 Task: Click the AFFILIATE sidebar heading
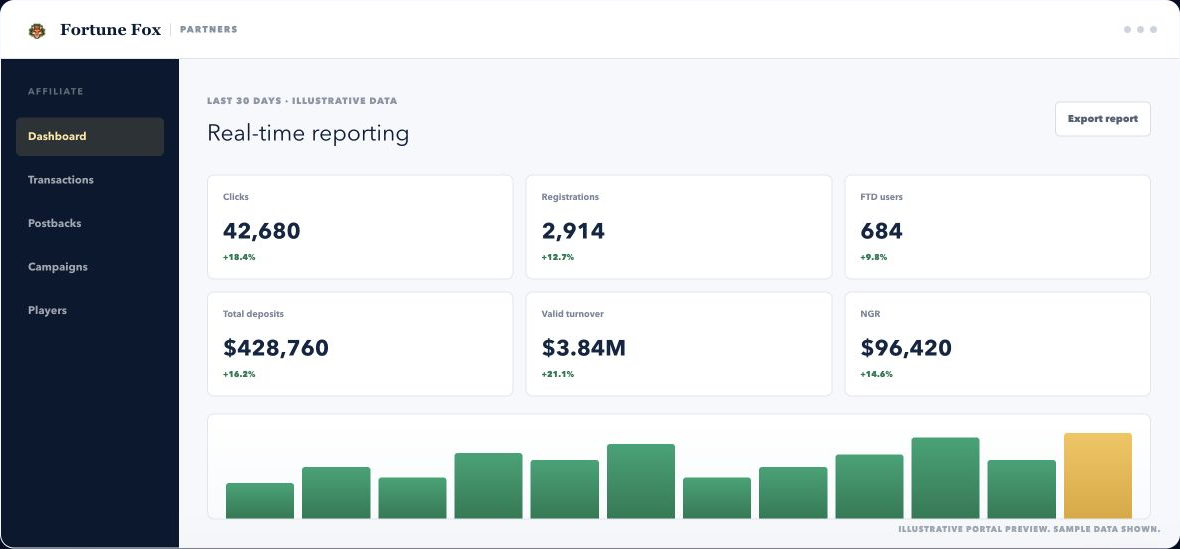pos(56,92)
